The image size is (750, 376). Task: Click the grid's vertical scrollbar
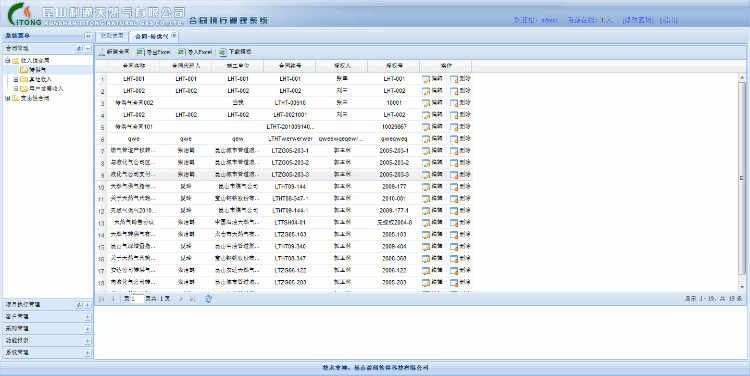pyautogui.click(x=742, y=182)
